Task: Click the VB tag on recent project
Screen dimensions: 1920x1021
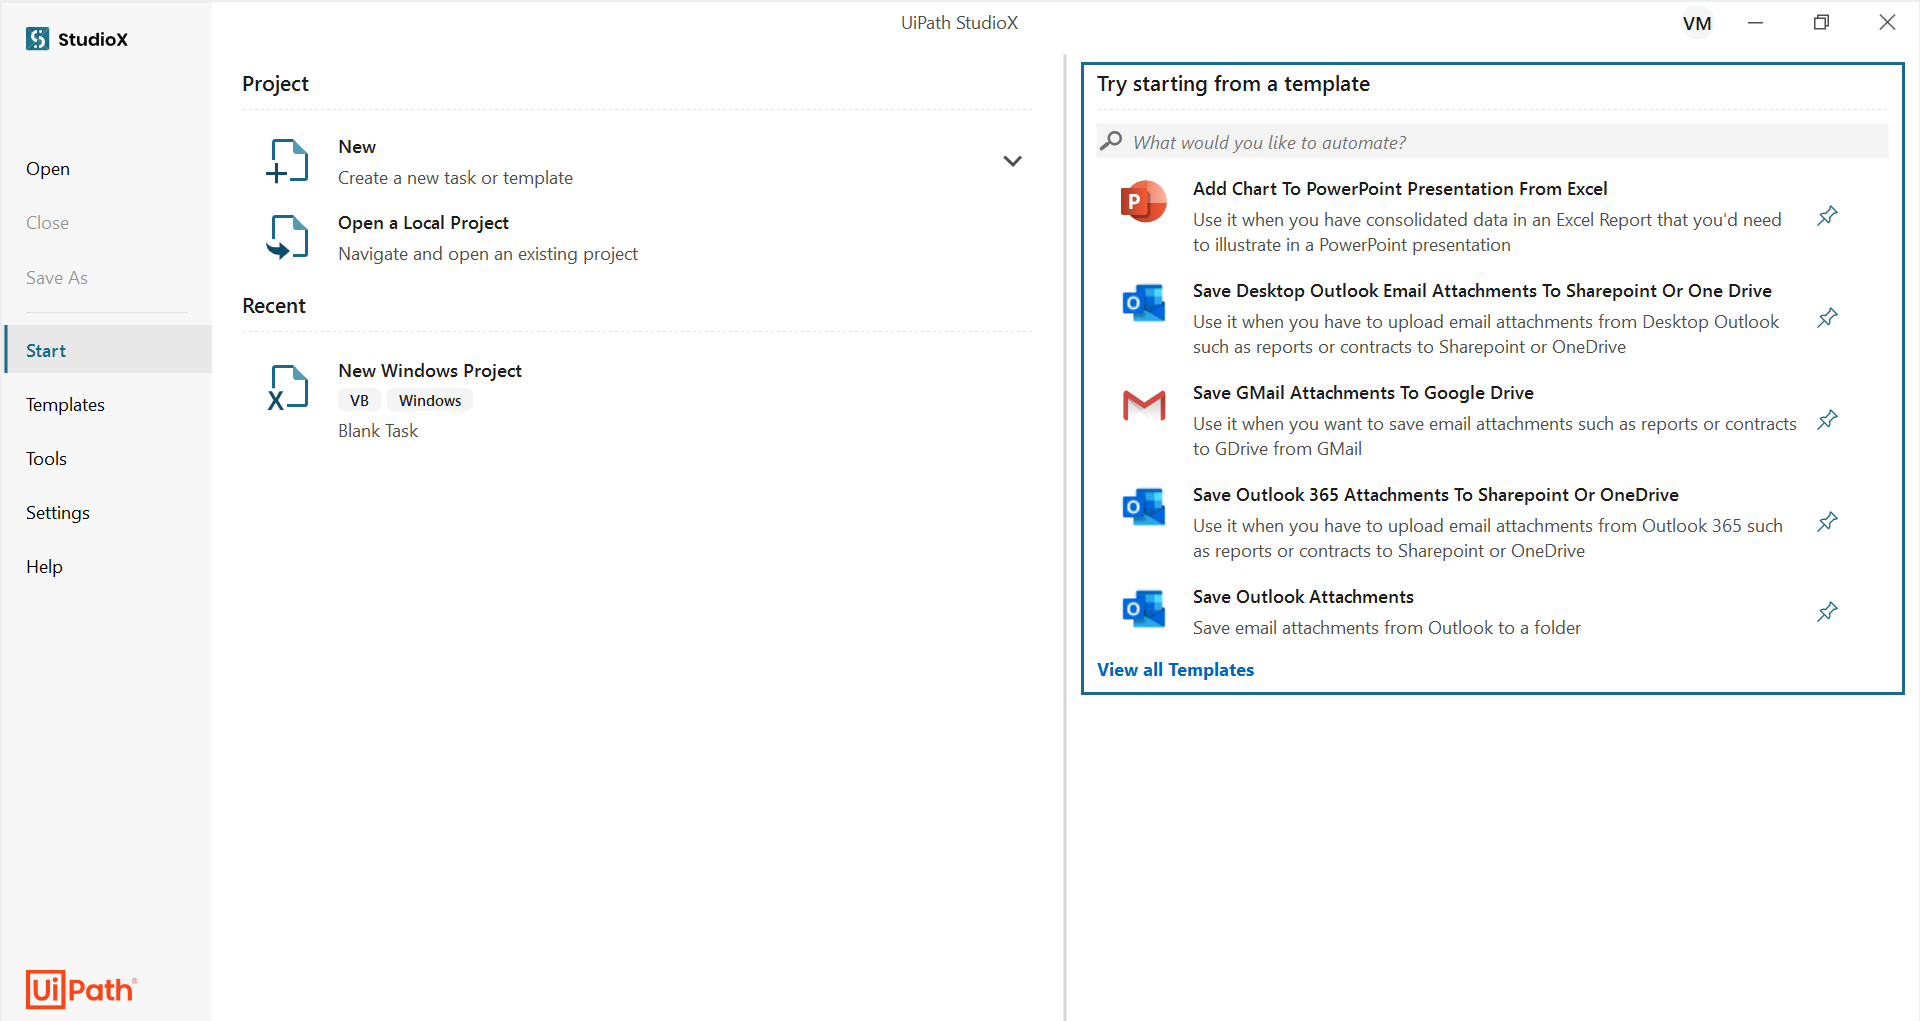Action: click(x=359, y=401)
